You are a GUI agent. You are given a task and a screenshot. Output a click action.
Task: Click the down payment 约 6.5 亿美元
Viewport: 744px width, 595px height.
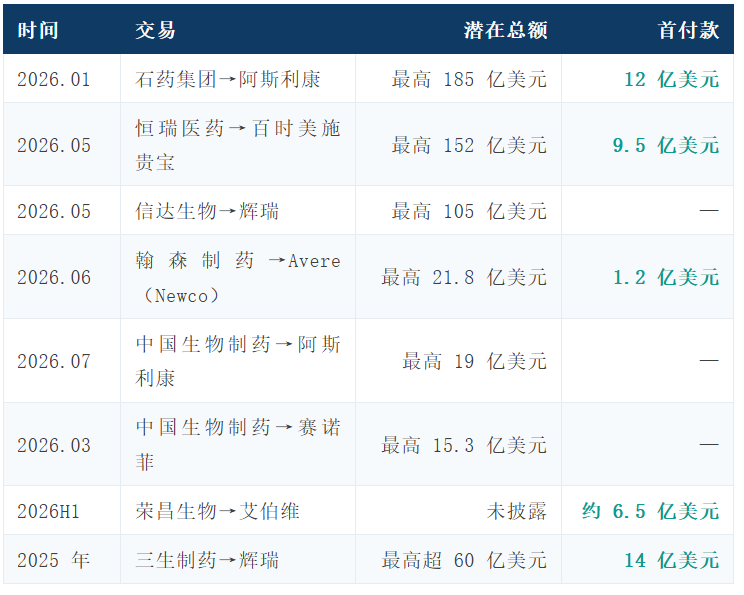click(651, 511)
